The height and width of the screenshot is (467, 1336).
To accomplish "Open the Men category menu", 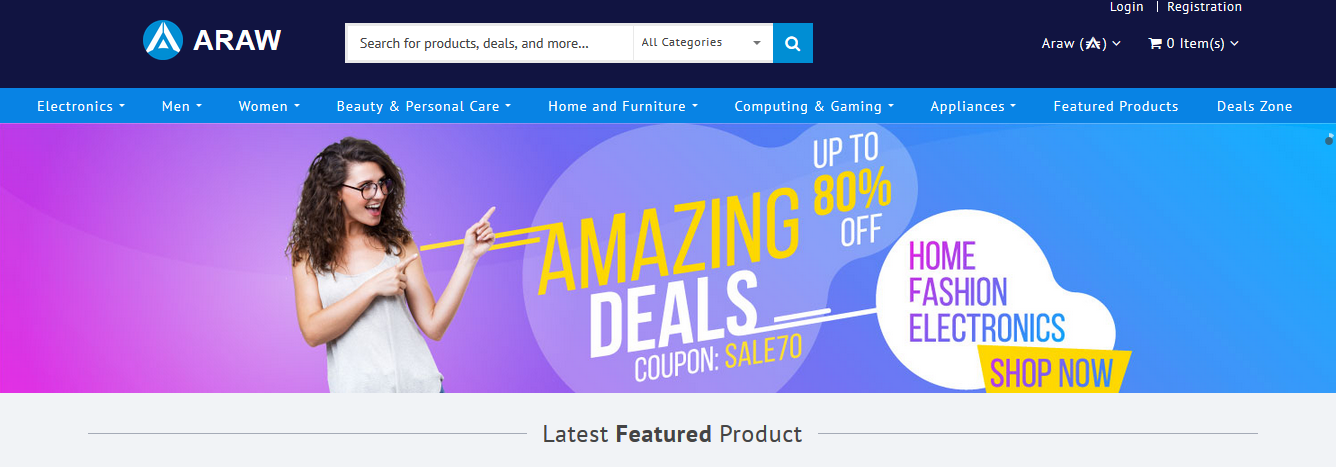I will click(182, 106).
